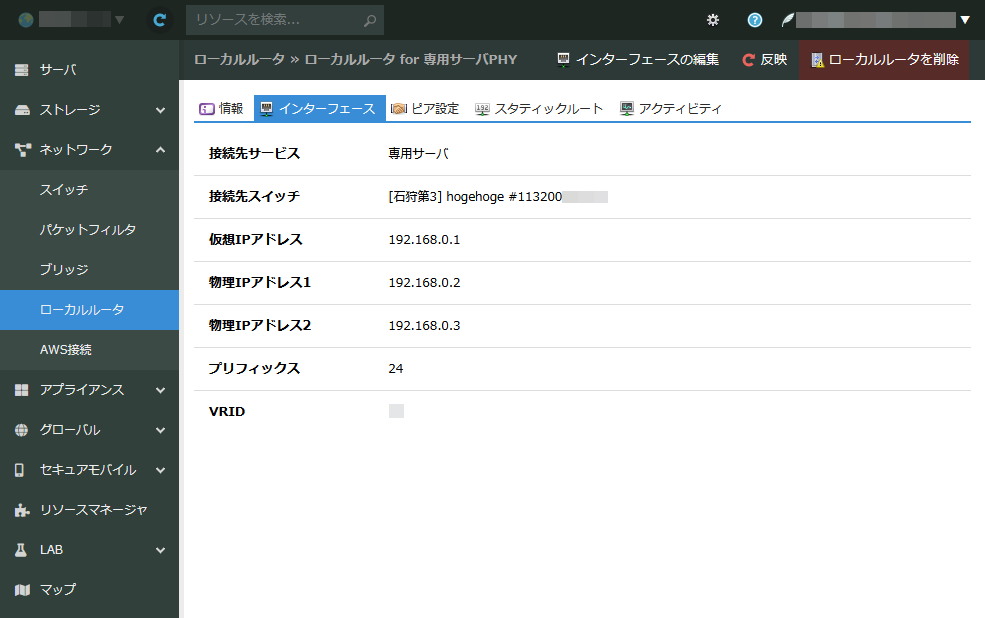Click the 専用サーバ service value
The height and width of the screenshot is (618, 985).
(418, 154)
